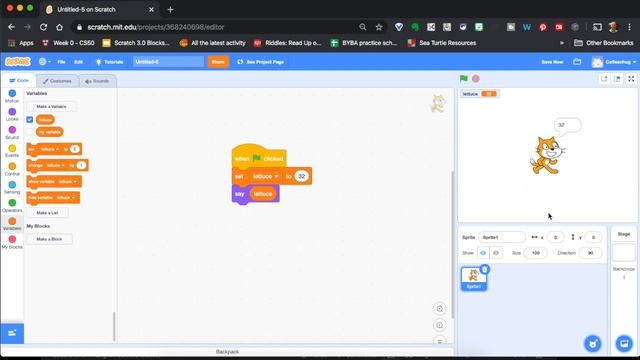Click the sprite y position field
Screen dimensions: 640x360
593,237
